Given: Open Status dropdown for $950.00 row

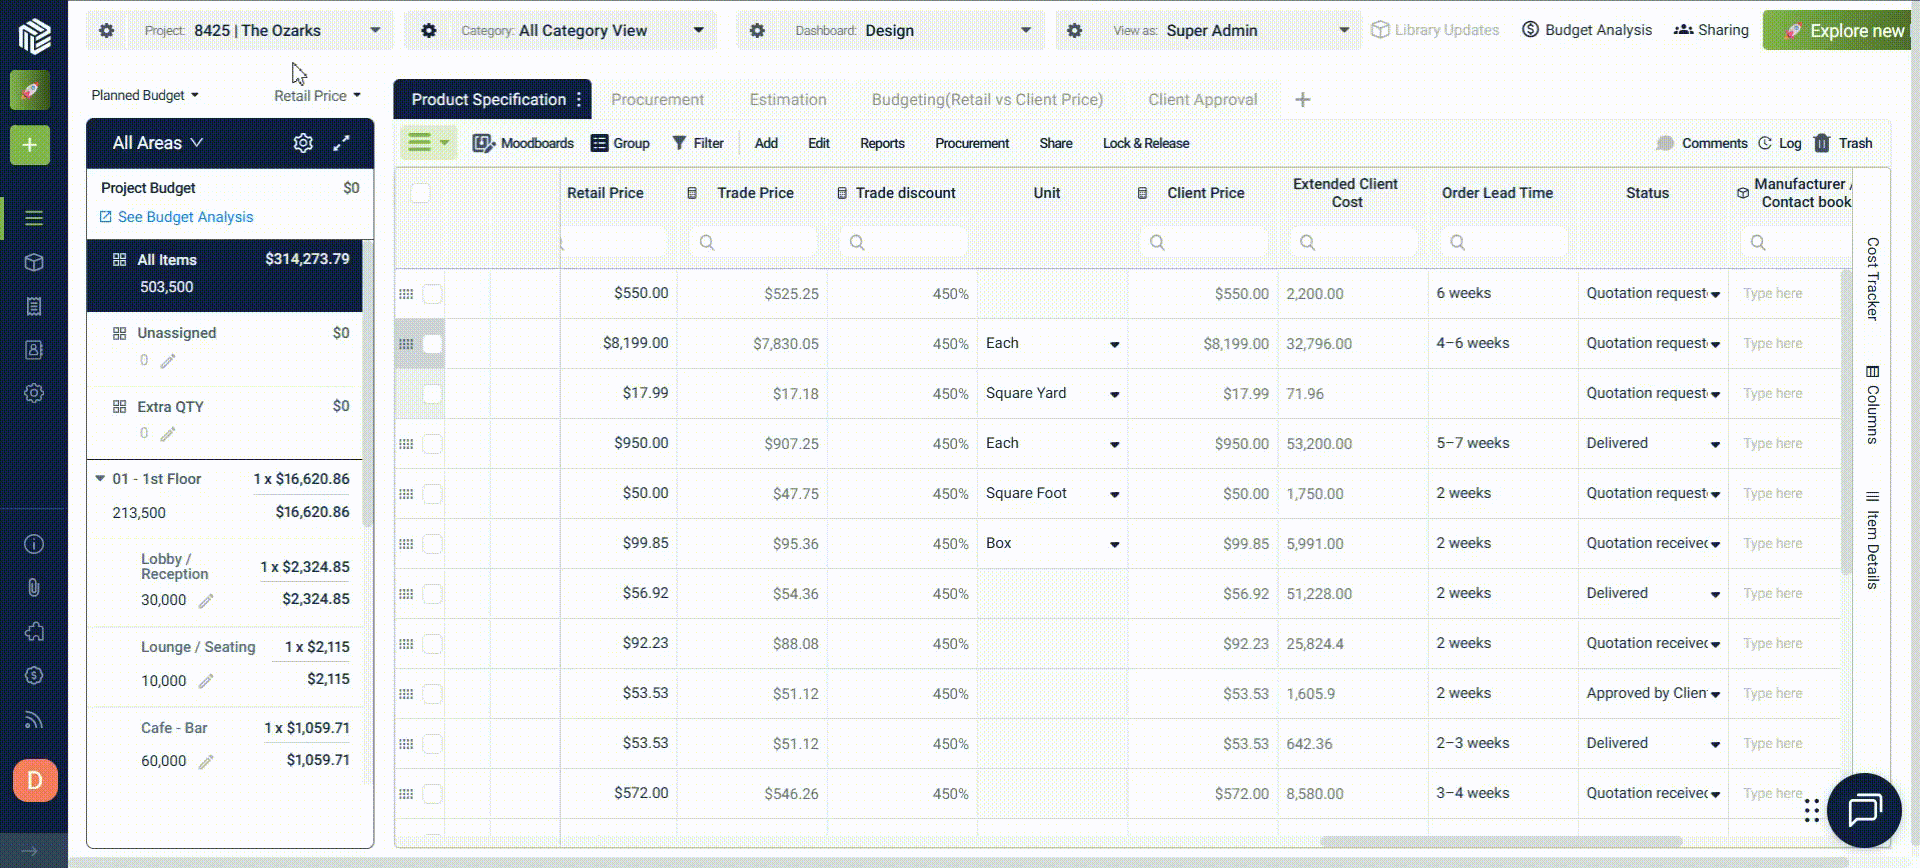Looking at the screenshot, I should (1715, 444).
